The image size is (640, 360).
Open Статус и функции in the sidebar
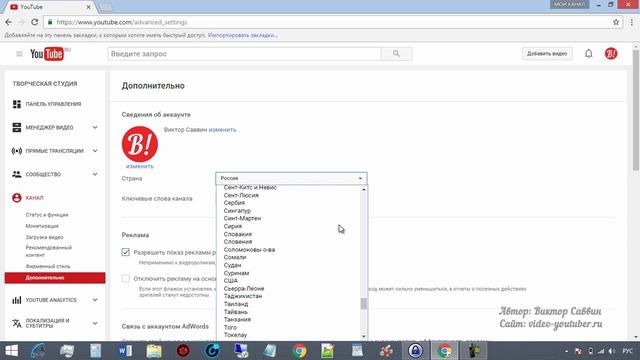(47, 215)
